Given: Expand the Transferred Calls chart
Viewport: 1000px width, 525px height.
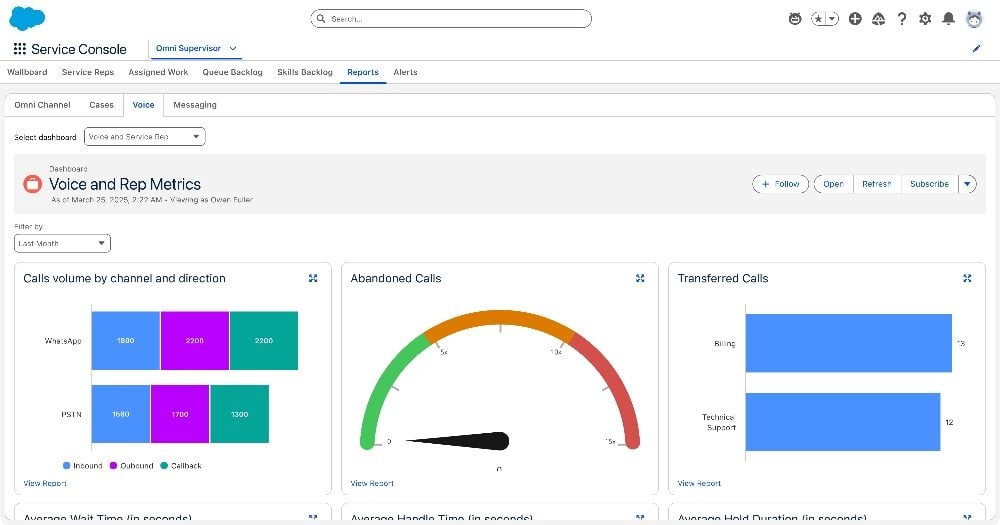Looking at the screenshot, I should click(967, 278).
